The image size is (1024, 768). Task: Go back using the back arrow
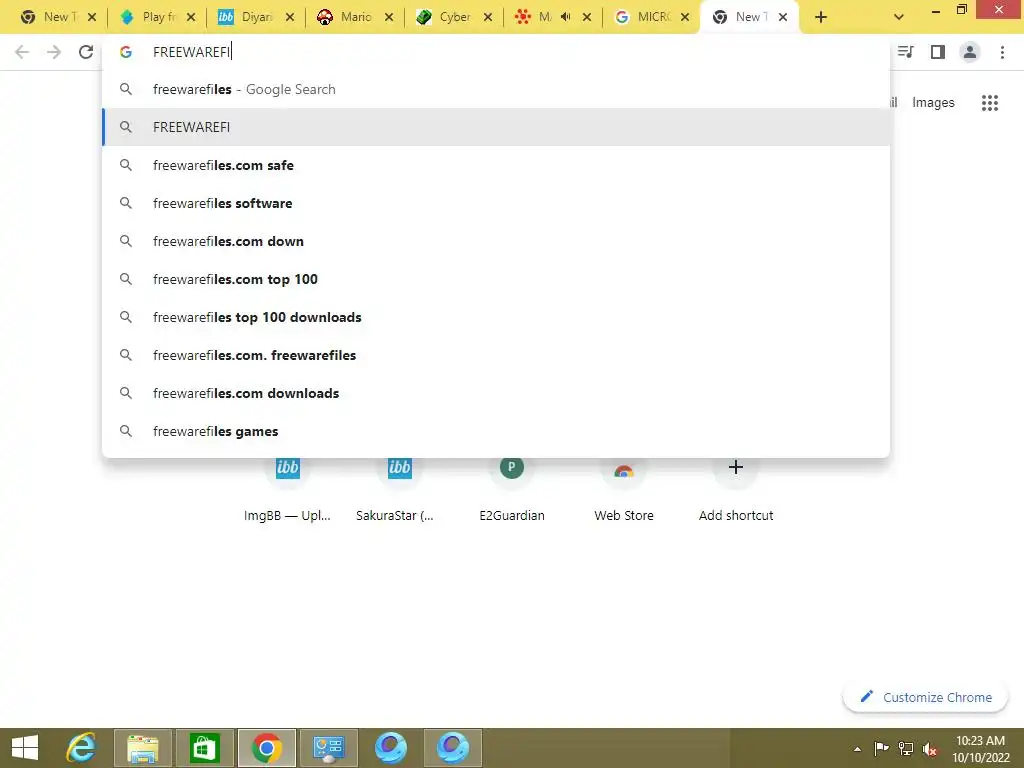coord(22,52)
